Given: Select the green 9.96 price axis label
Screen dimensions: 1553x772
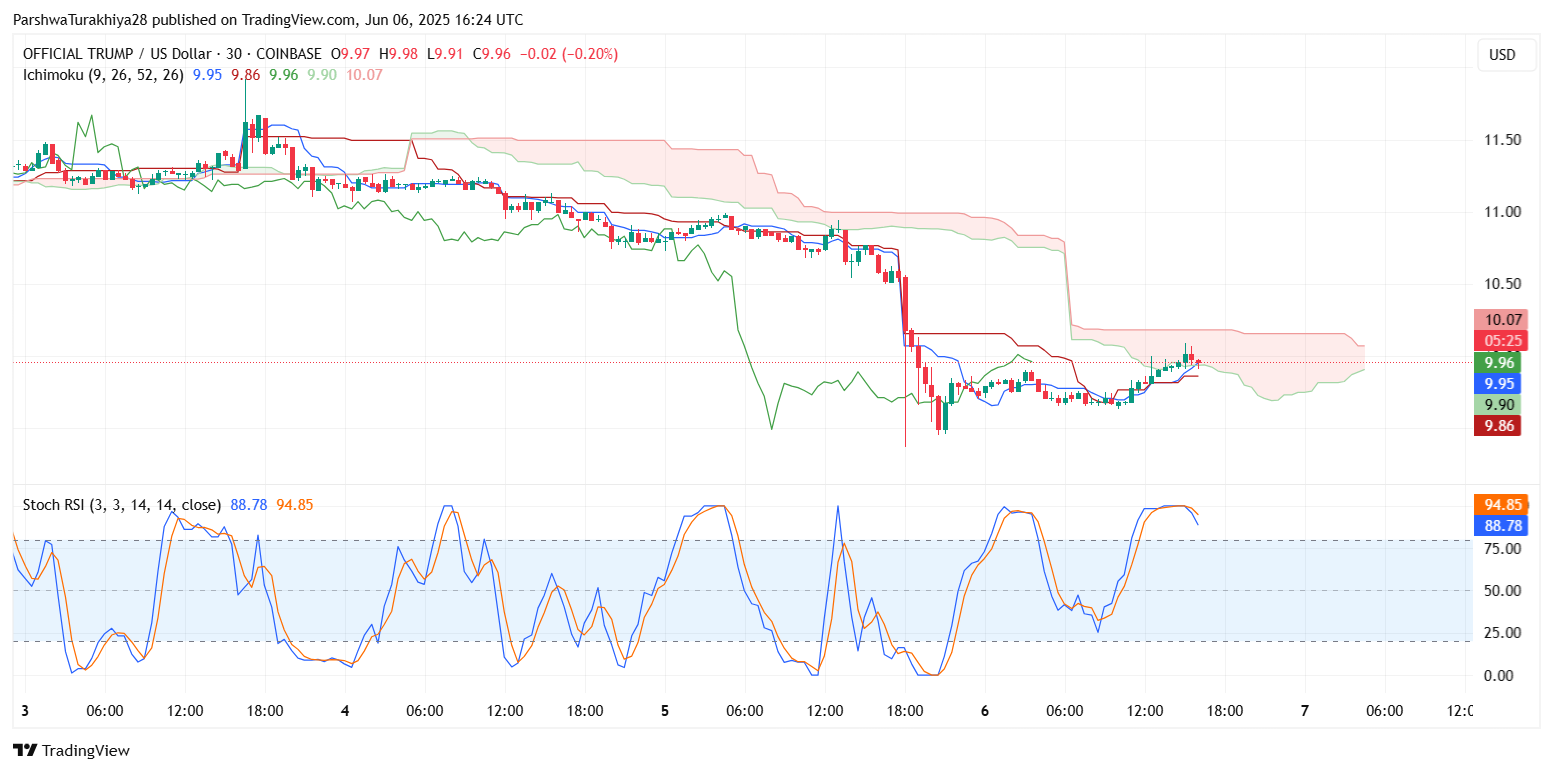Looking at the screenshot, I should tap(1501, 362).
